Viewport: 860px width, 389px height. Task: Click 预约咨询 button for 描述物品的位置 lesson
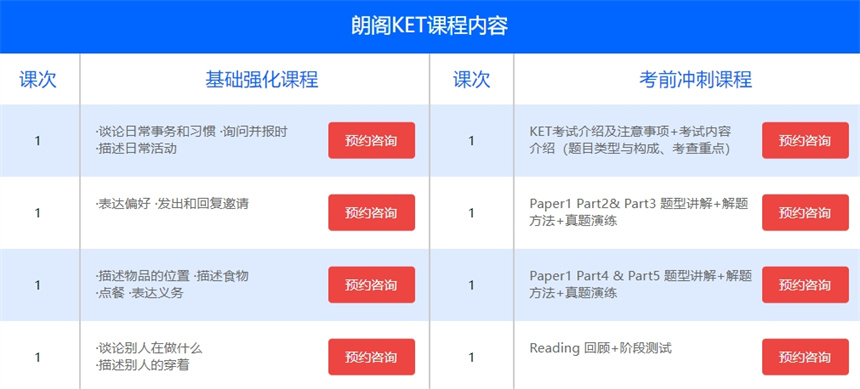coord(371,285)
